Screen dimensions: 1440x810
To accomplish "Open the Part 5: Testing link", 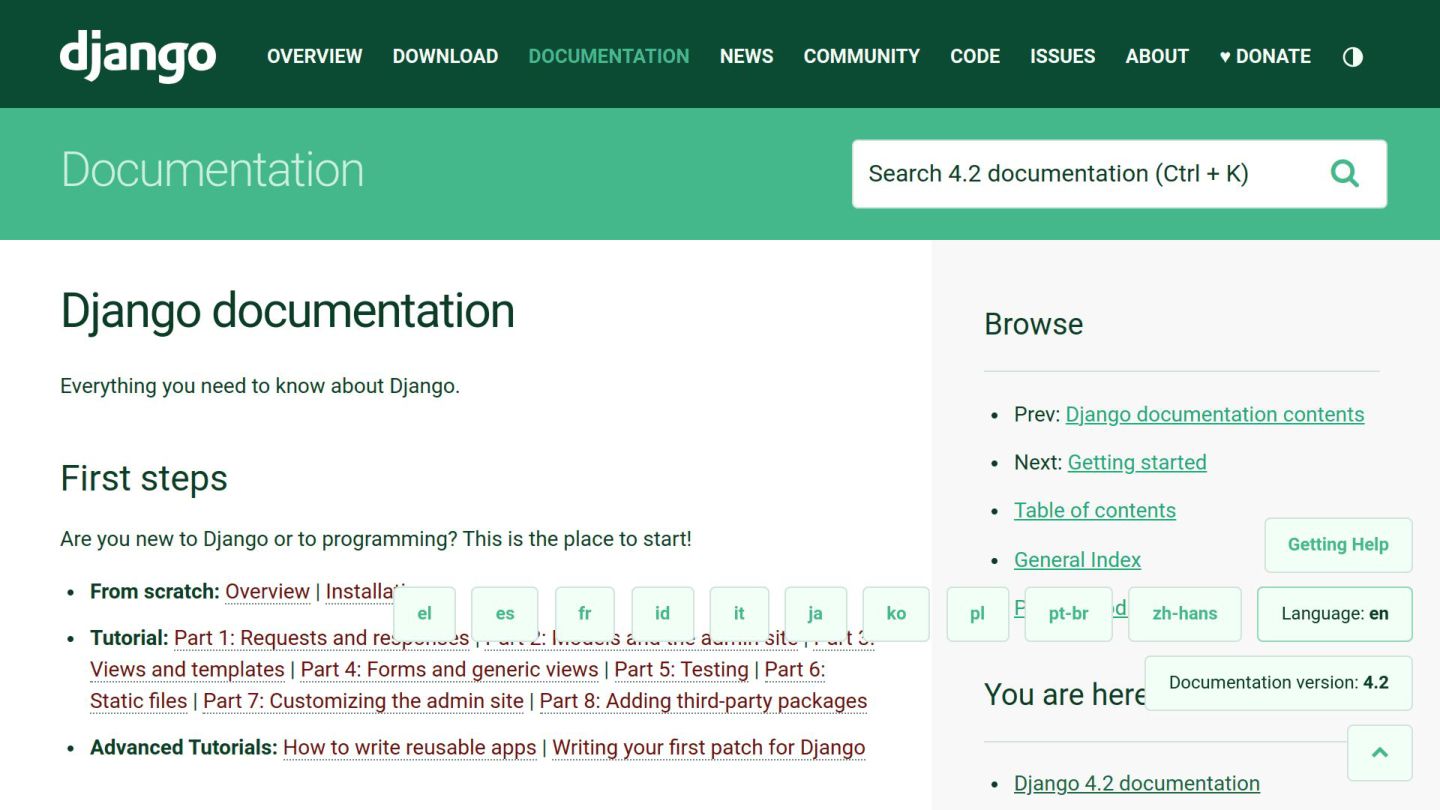I will [x=681, y=669].
